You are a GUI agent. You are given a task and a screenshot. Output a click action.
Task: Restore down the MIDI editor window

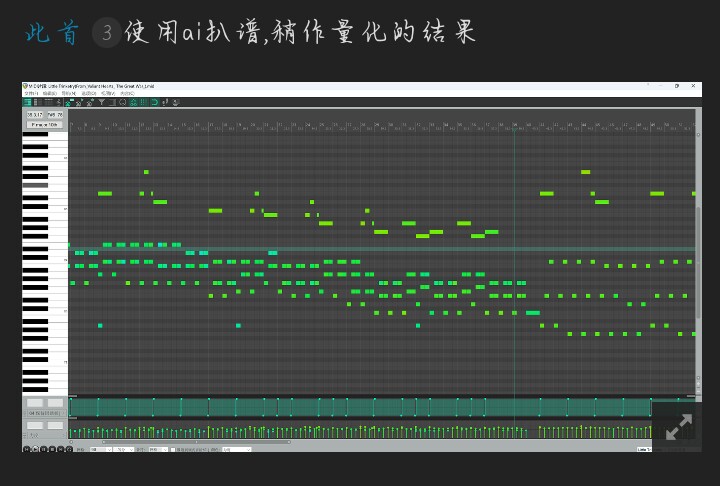676,86
